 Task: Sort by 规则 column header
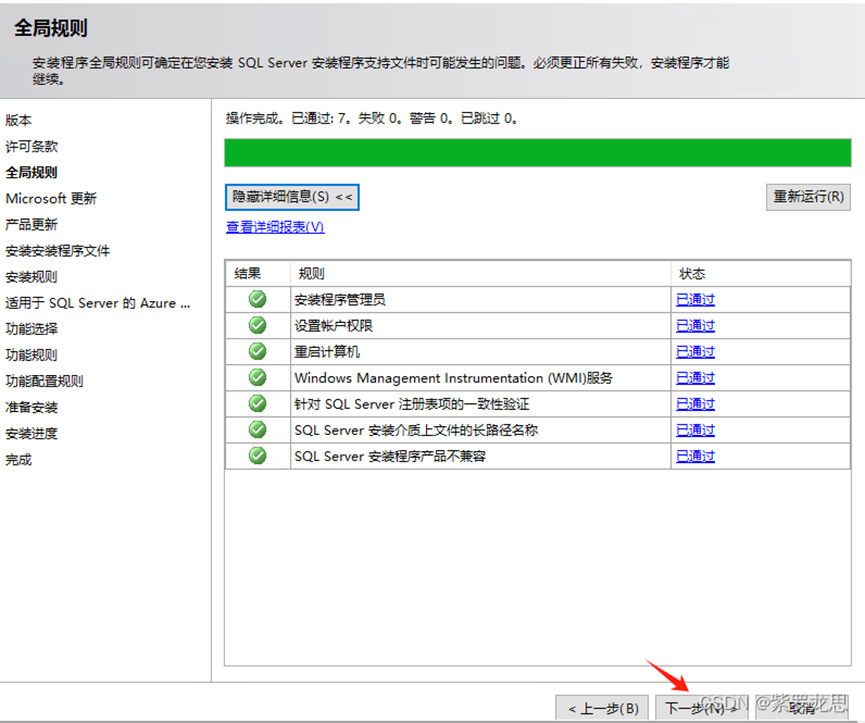480,274
